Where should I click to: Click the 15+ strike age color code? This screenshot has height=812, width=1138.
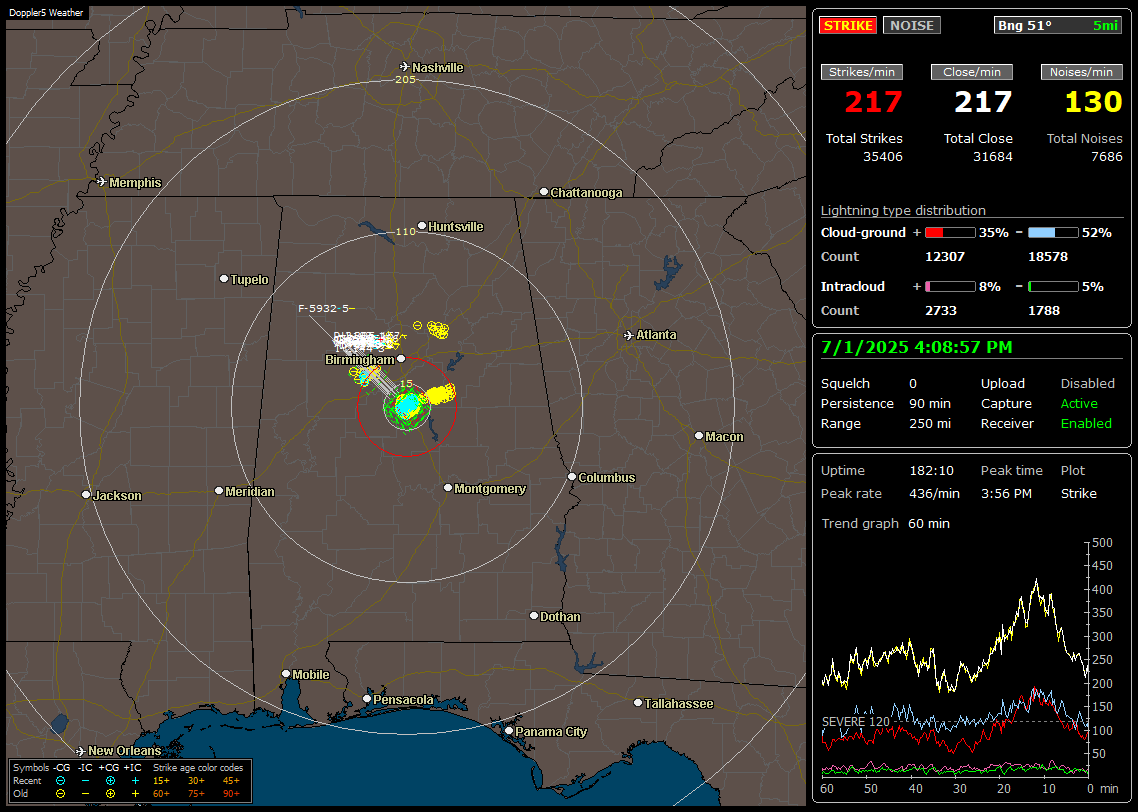[161, 781]
